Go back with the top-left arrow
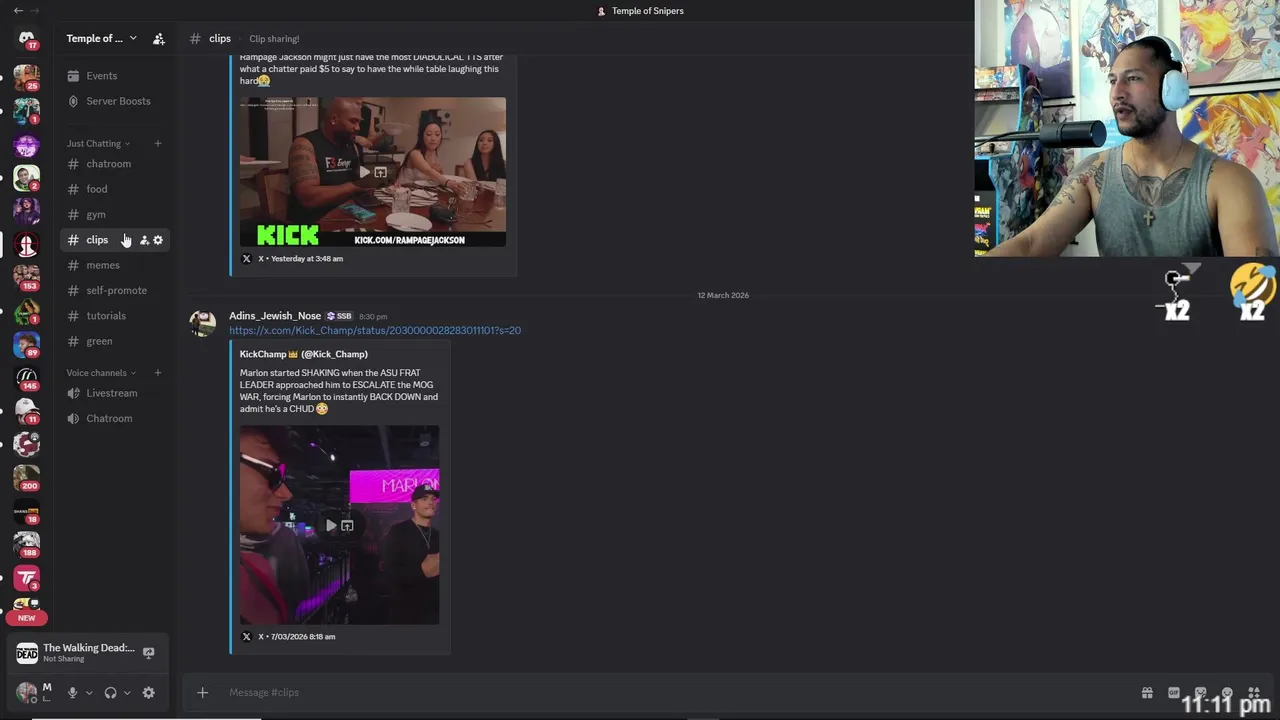The height and width of the screenshot is (720, 1280). (x=18, y=10)
